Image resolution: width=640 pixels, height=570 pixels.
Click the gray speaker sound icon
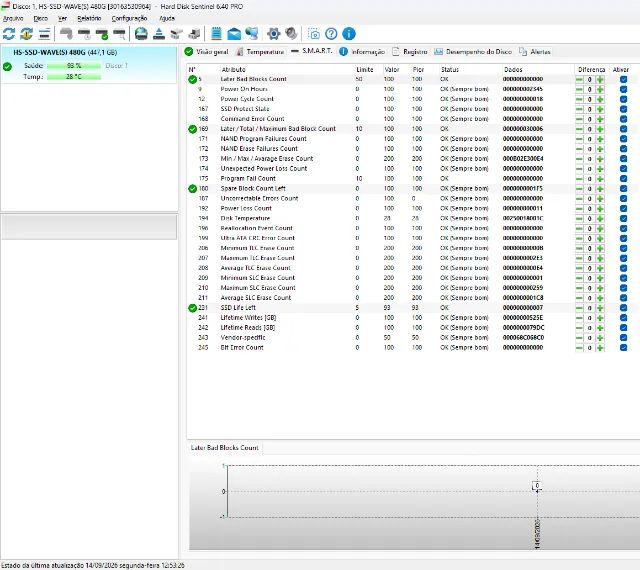[x=291, y=34]
